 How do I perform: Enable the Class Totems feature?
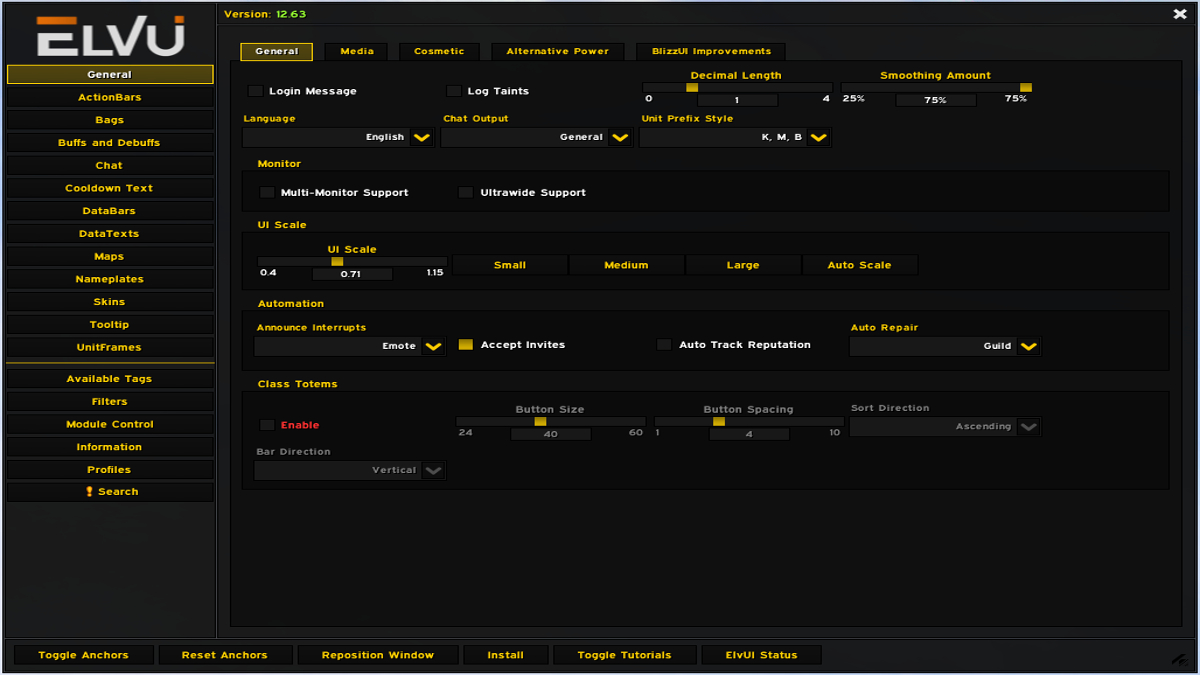click(267, 425)
